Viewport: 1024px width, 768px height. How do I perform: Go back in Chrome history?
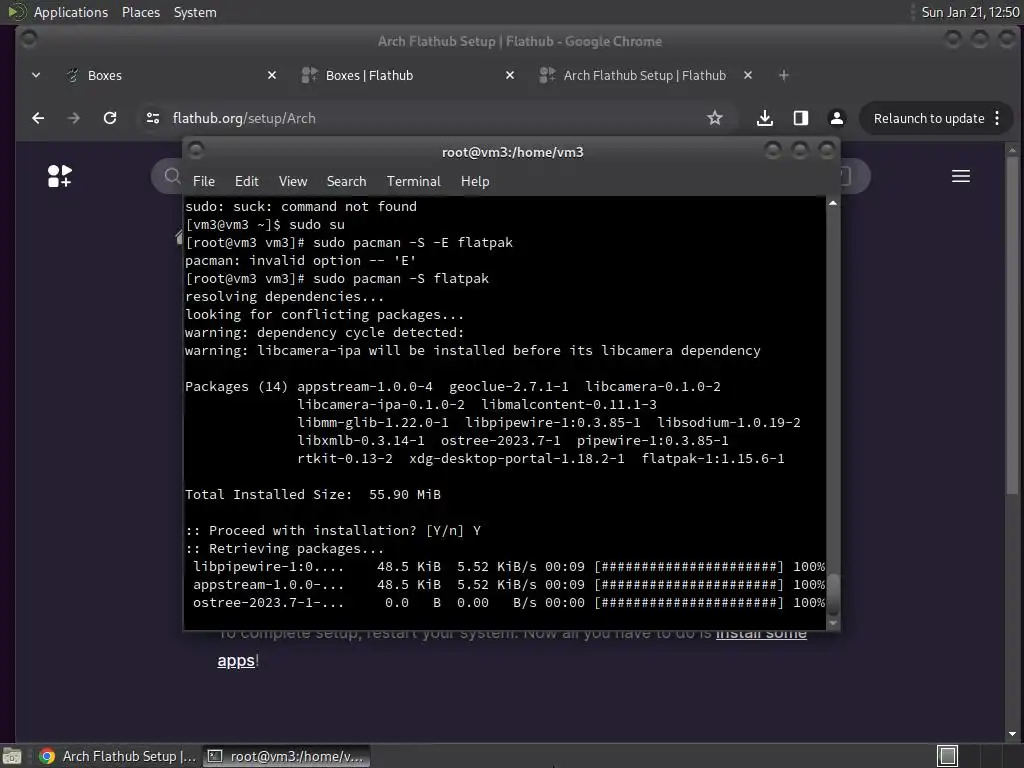(x=38, y=118)
